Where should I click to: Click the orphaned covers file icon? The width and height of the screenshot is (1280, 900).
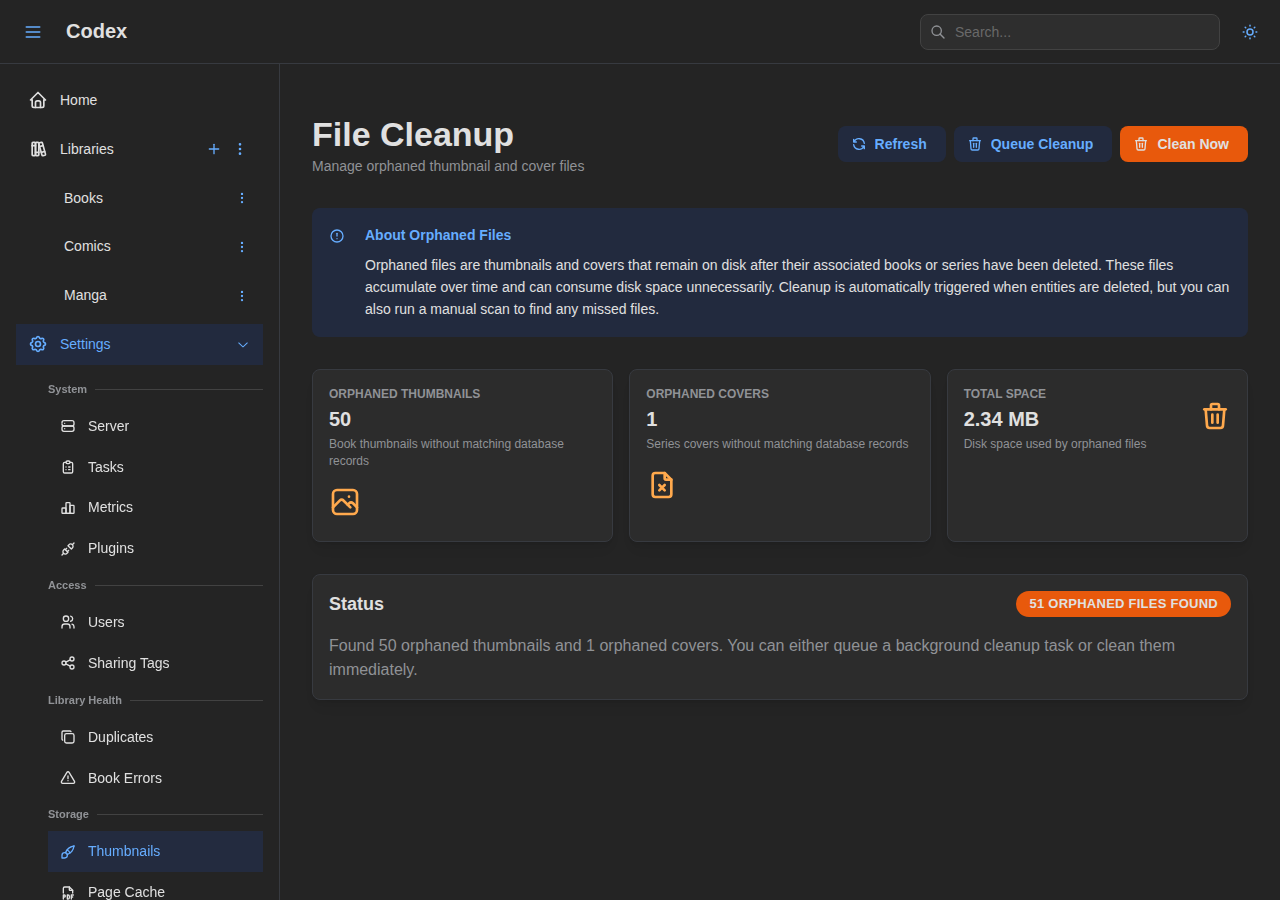(661, 485)
